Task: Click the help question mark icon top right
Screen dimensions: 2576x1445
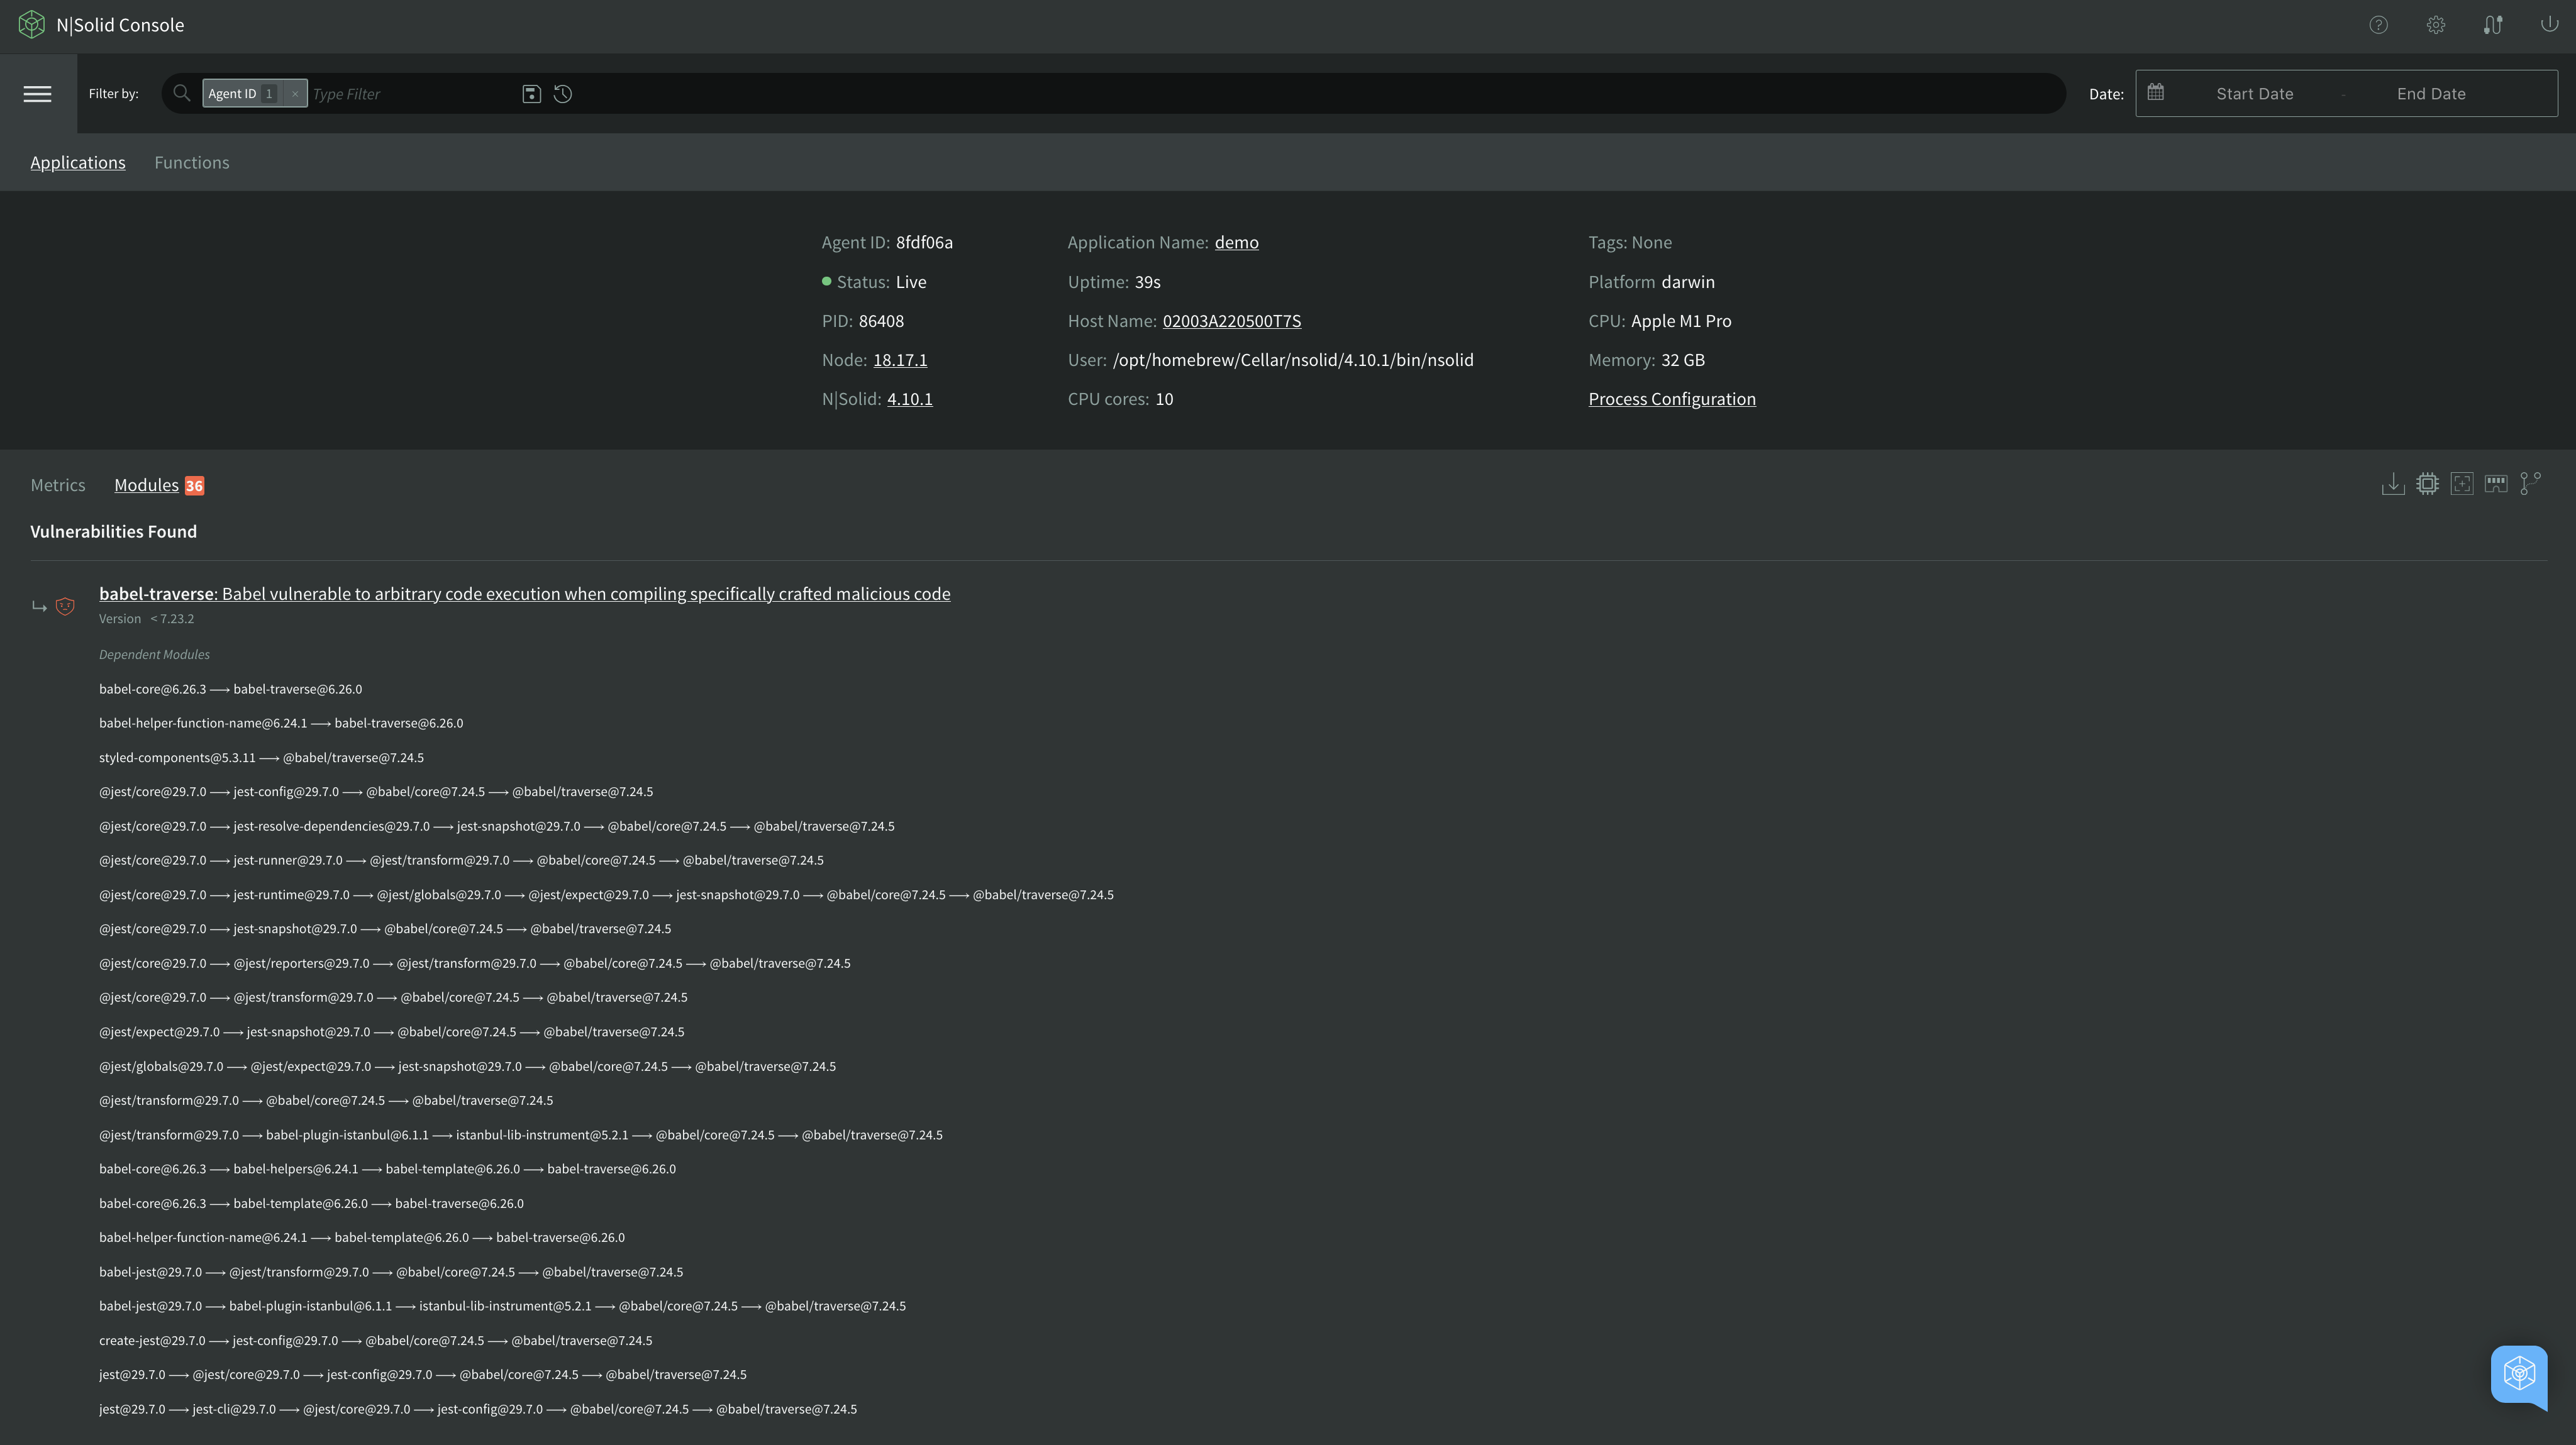Action: coord(2378,25)
